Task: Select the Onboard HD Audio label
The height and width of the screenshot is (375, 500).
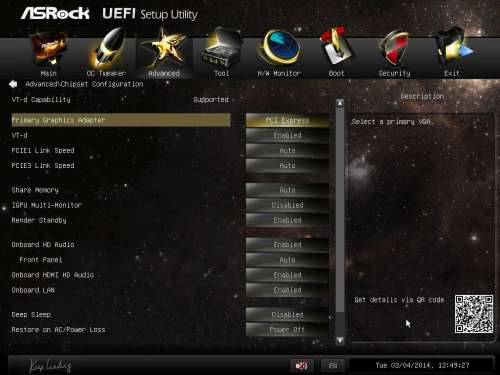Action: point(43,245)
